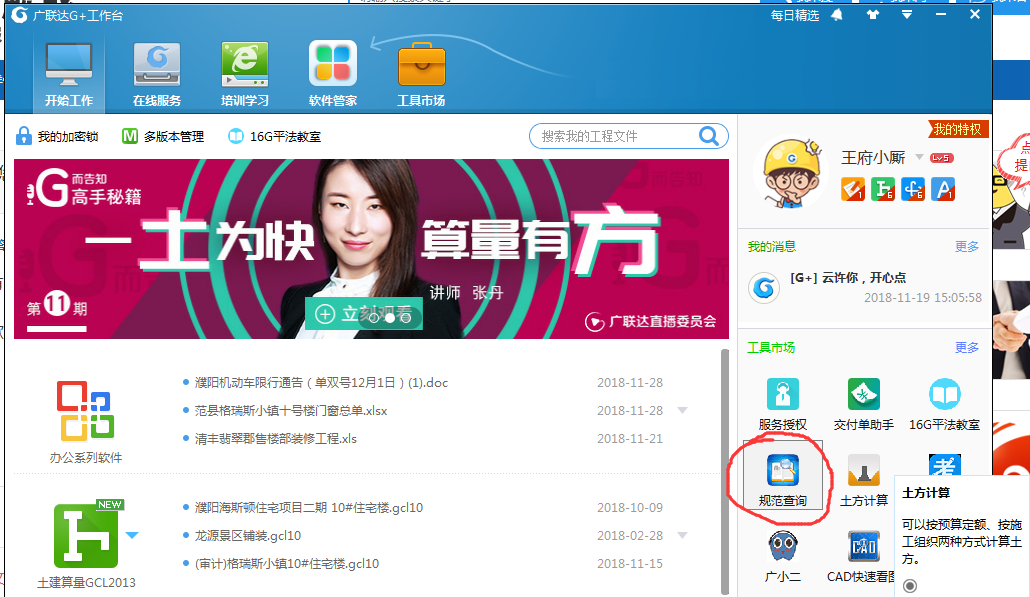Click the green GCL privilege badge
The width and height of the screenshot is (1030, 597).
coord(883,189)
